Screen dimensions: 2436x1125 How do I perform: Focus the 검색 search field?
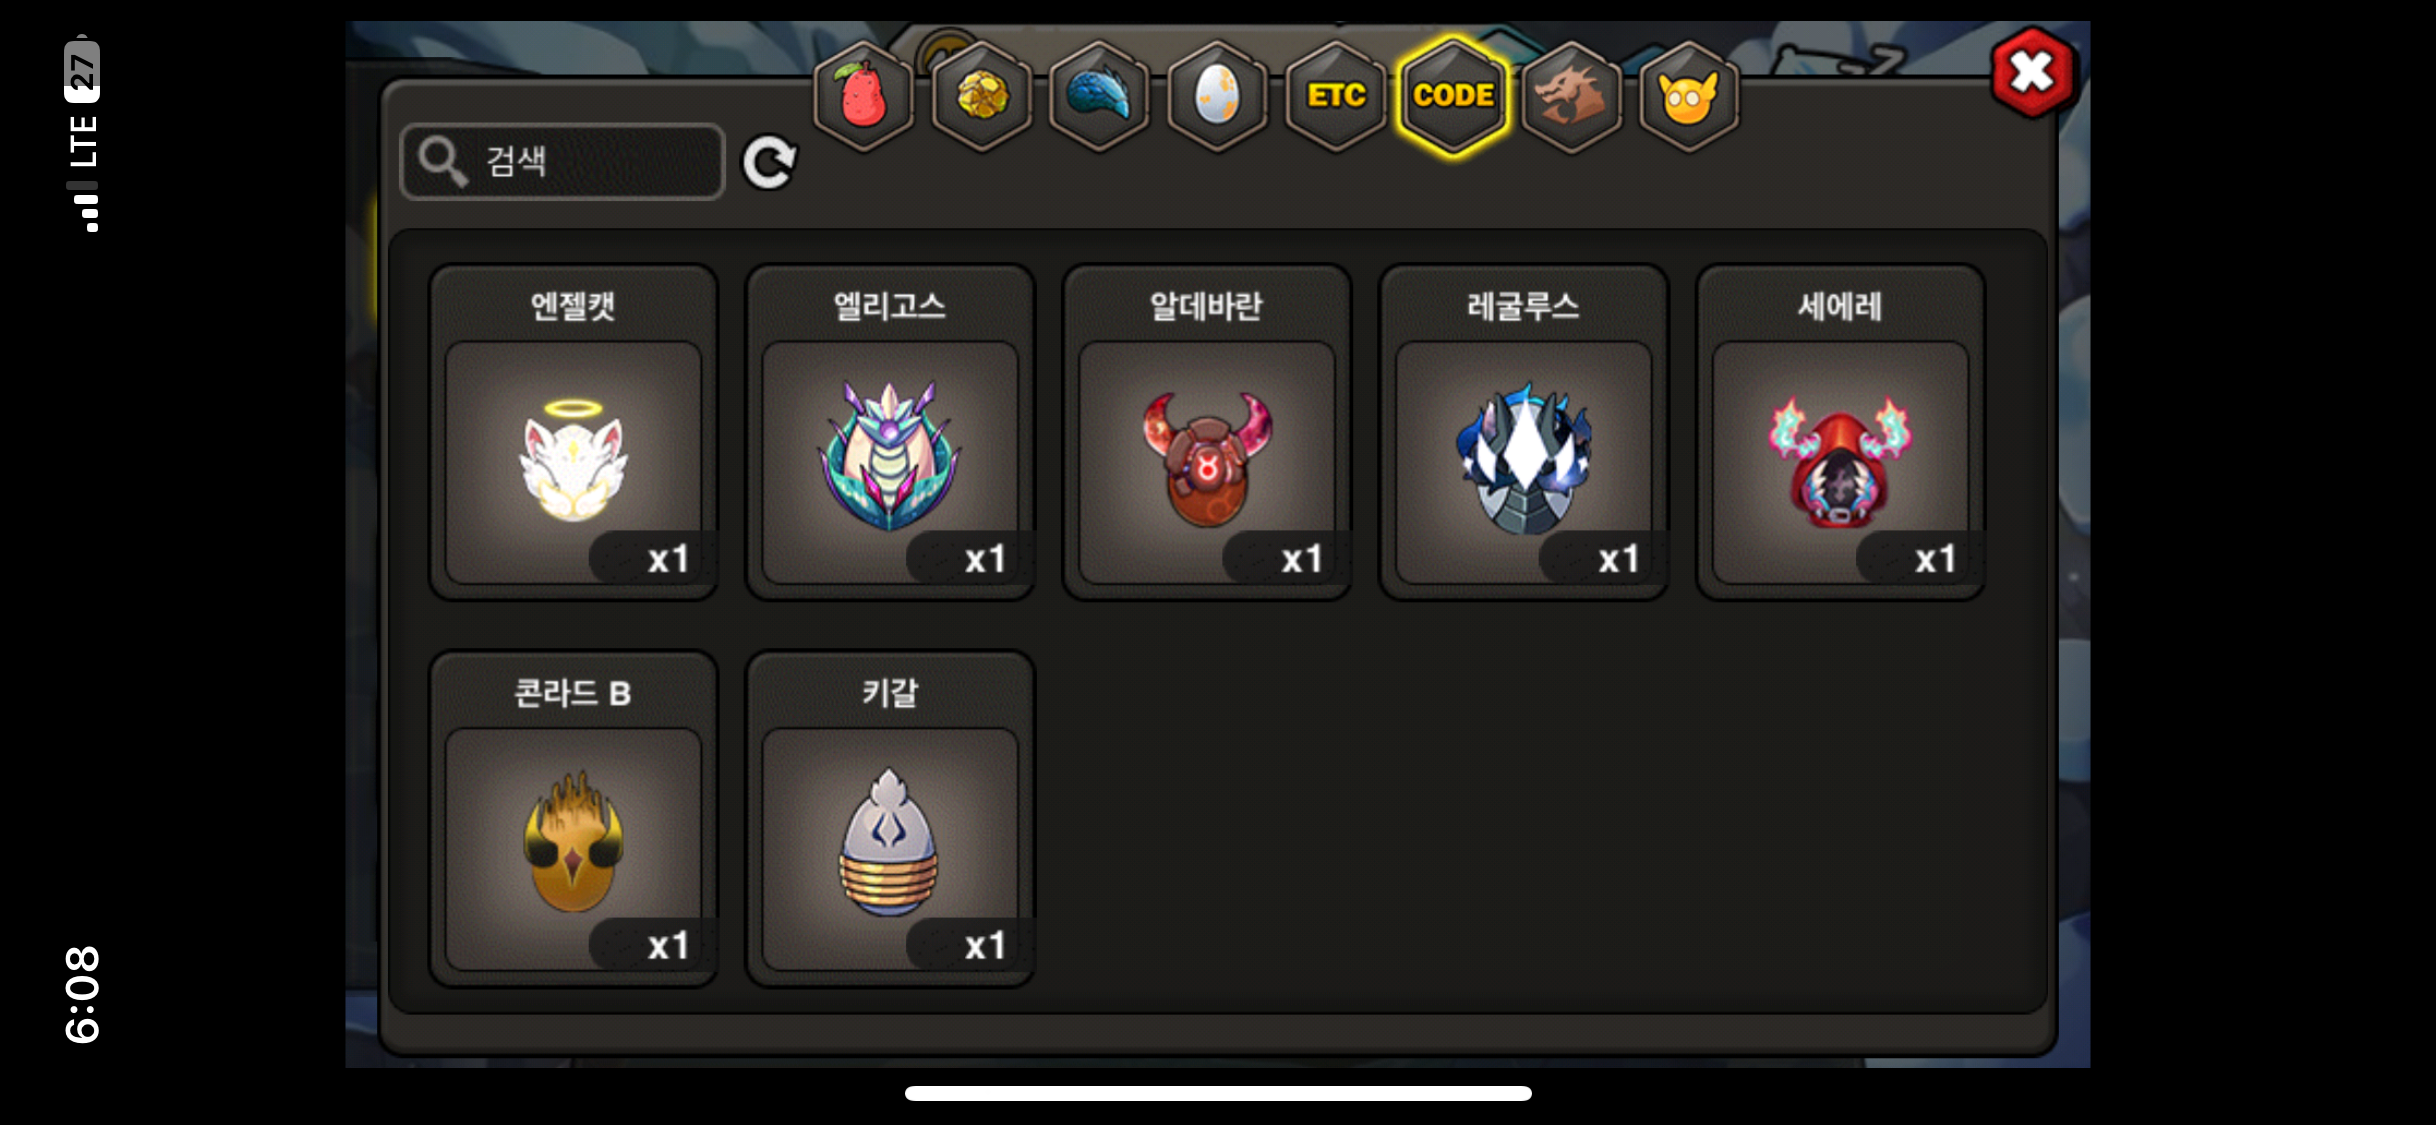pyautogui.click(x=562, y=161)
